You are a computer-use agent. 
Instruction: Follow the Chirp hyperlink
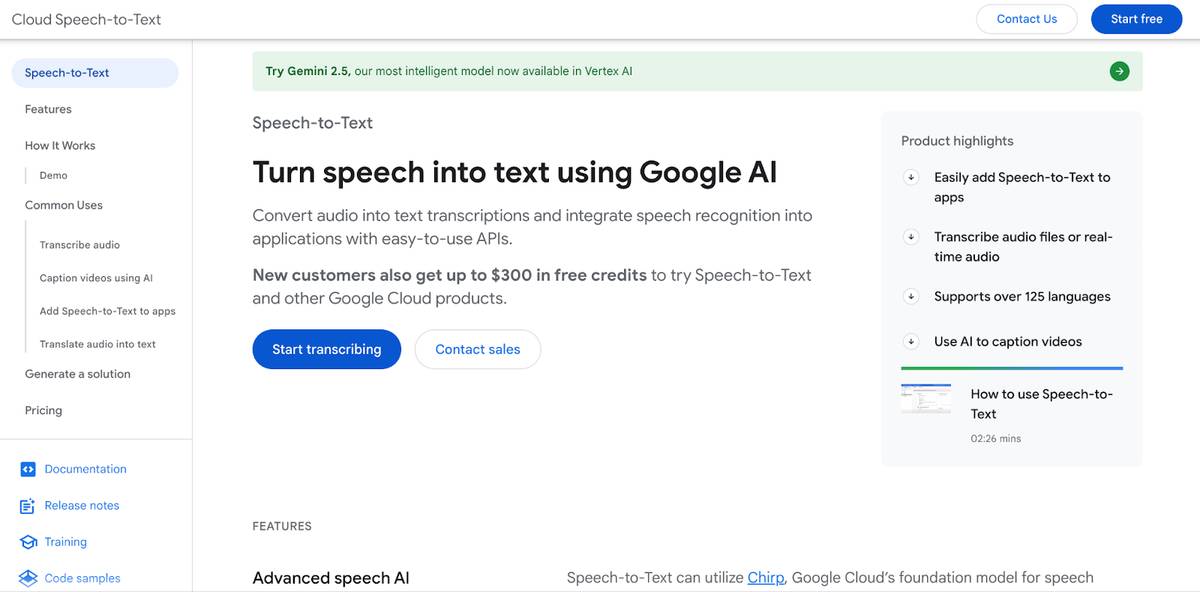766,577
